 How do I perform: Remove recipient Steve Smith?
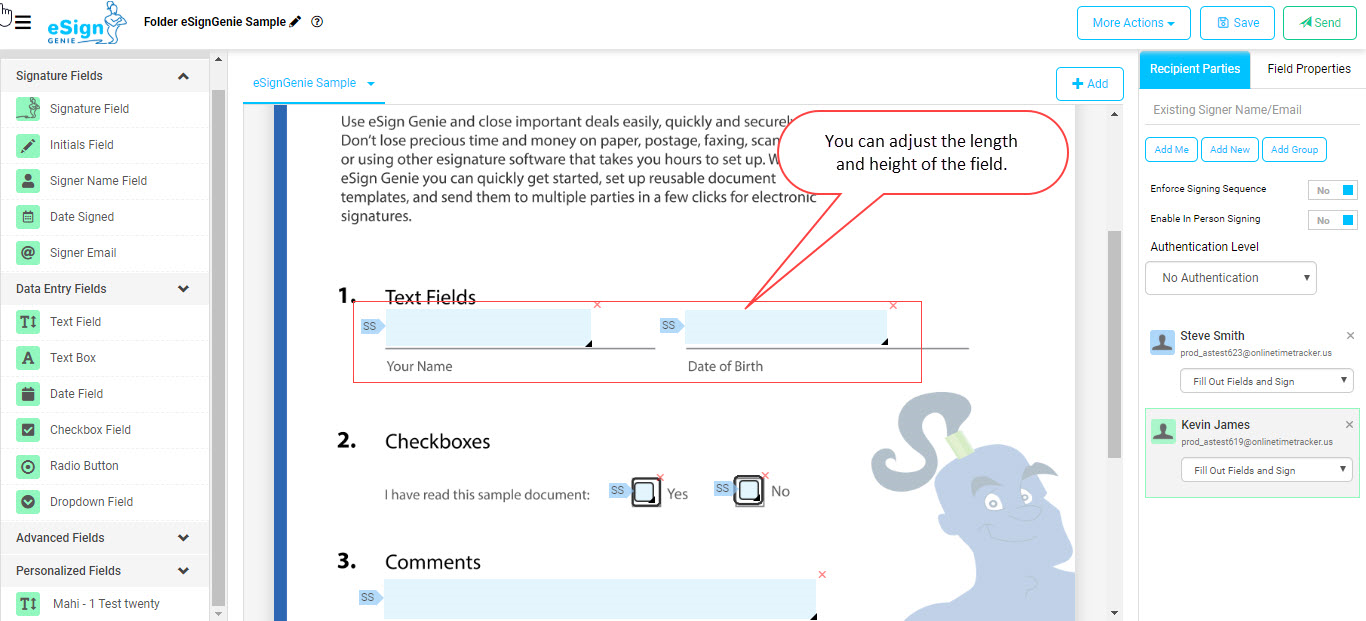pyautogui.click(x=1350, y=336)
